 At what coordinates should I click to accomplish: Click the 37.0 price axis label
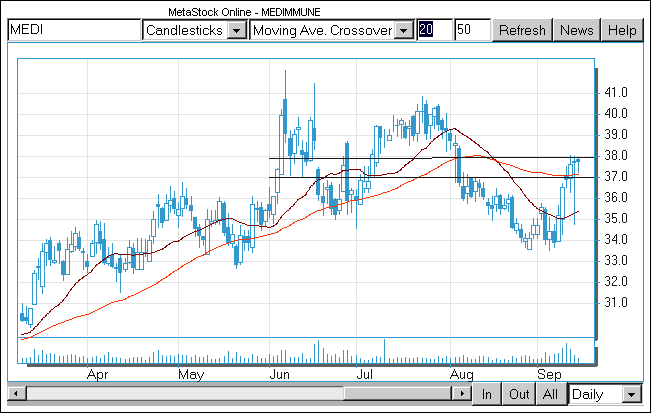tap(616, 177)
